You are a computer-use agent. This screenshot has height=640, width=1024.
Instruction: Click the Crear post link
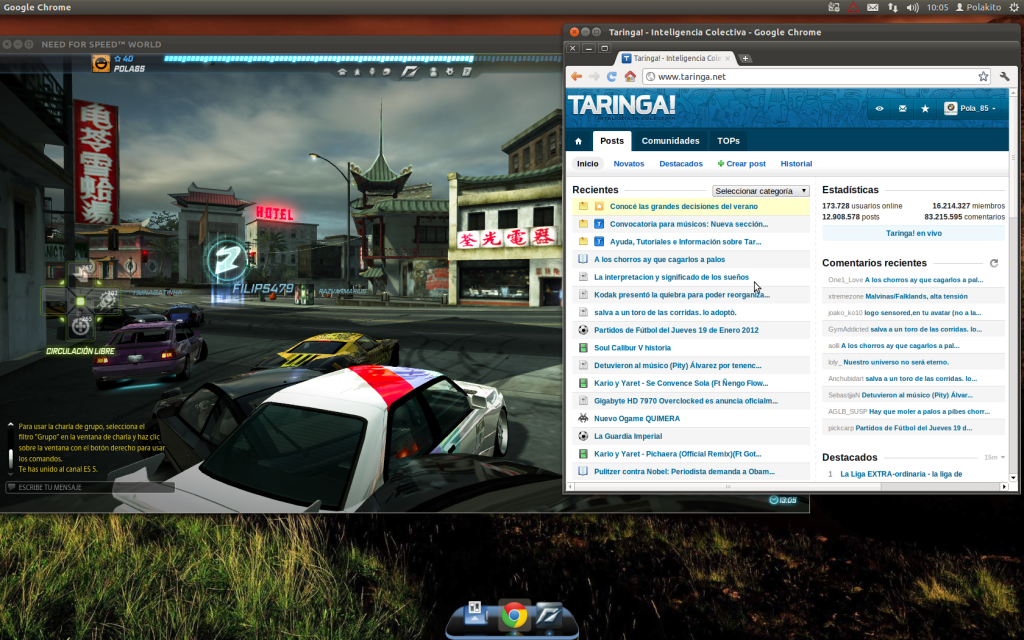(741, 164)
